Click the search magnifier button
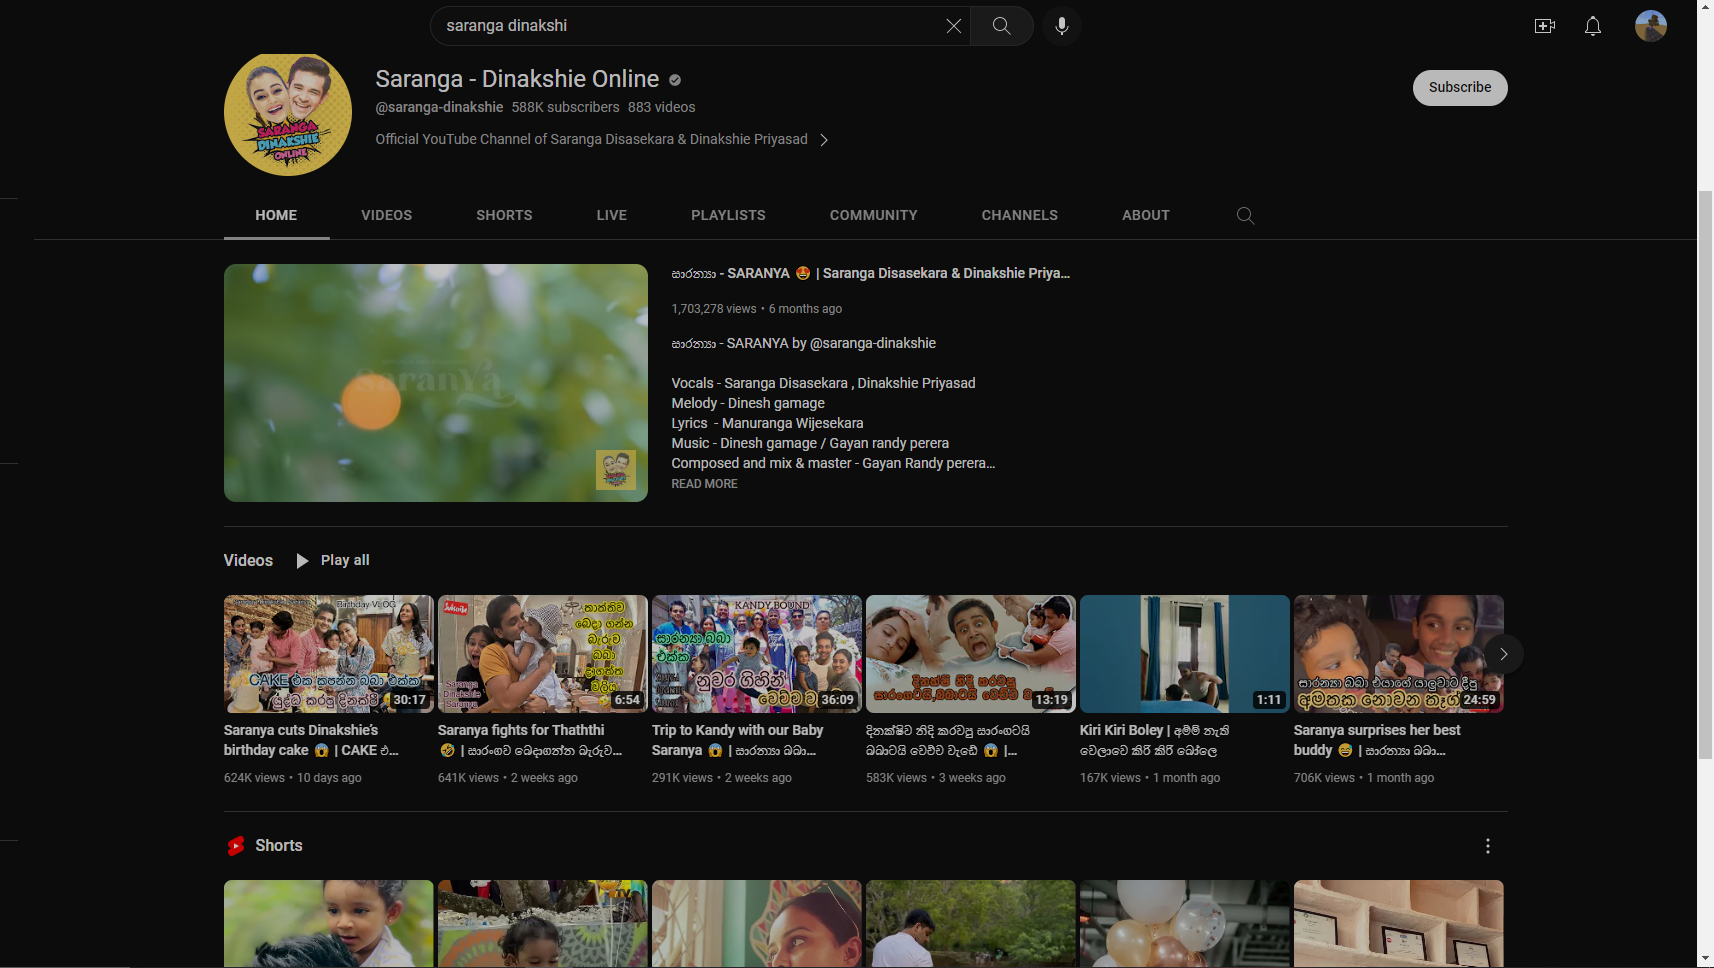This screenshot has width=1714, height=968. click(1001, 26)
